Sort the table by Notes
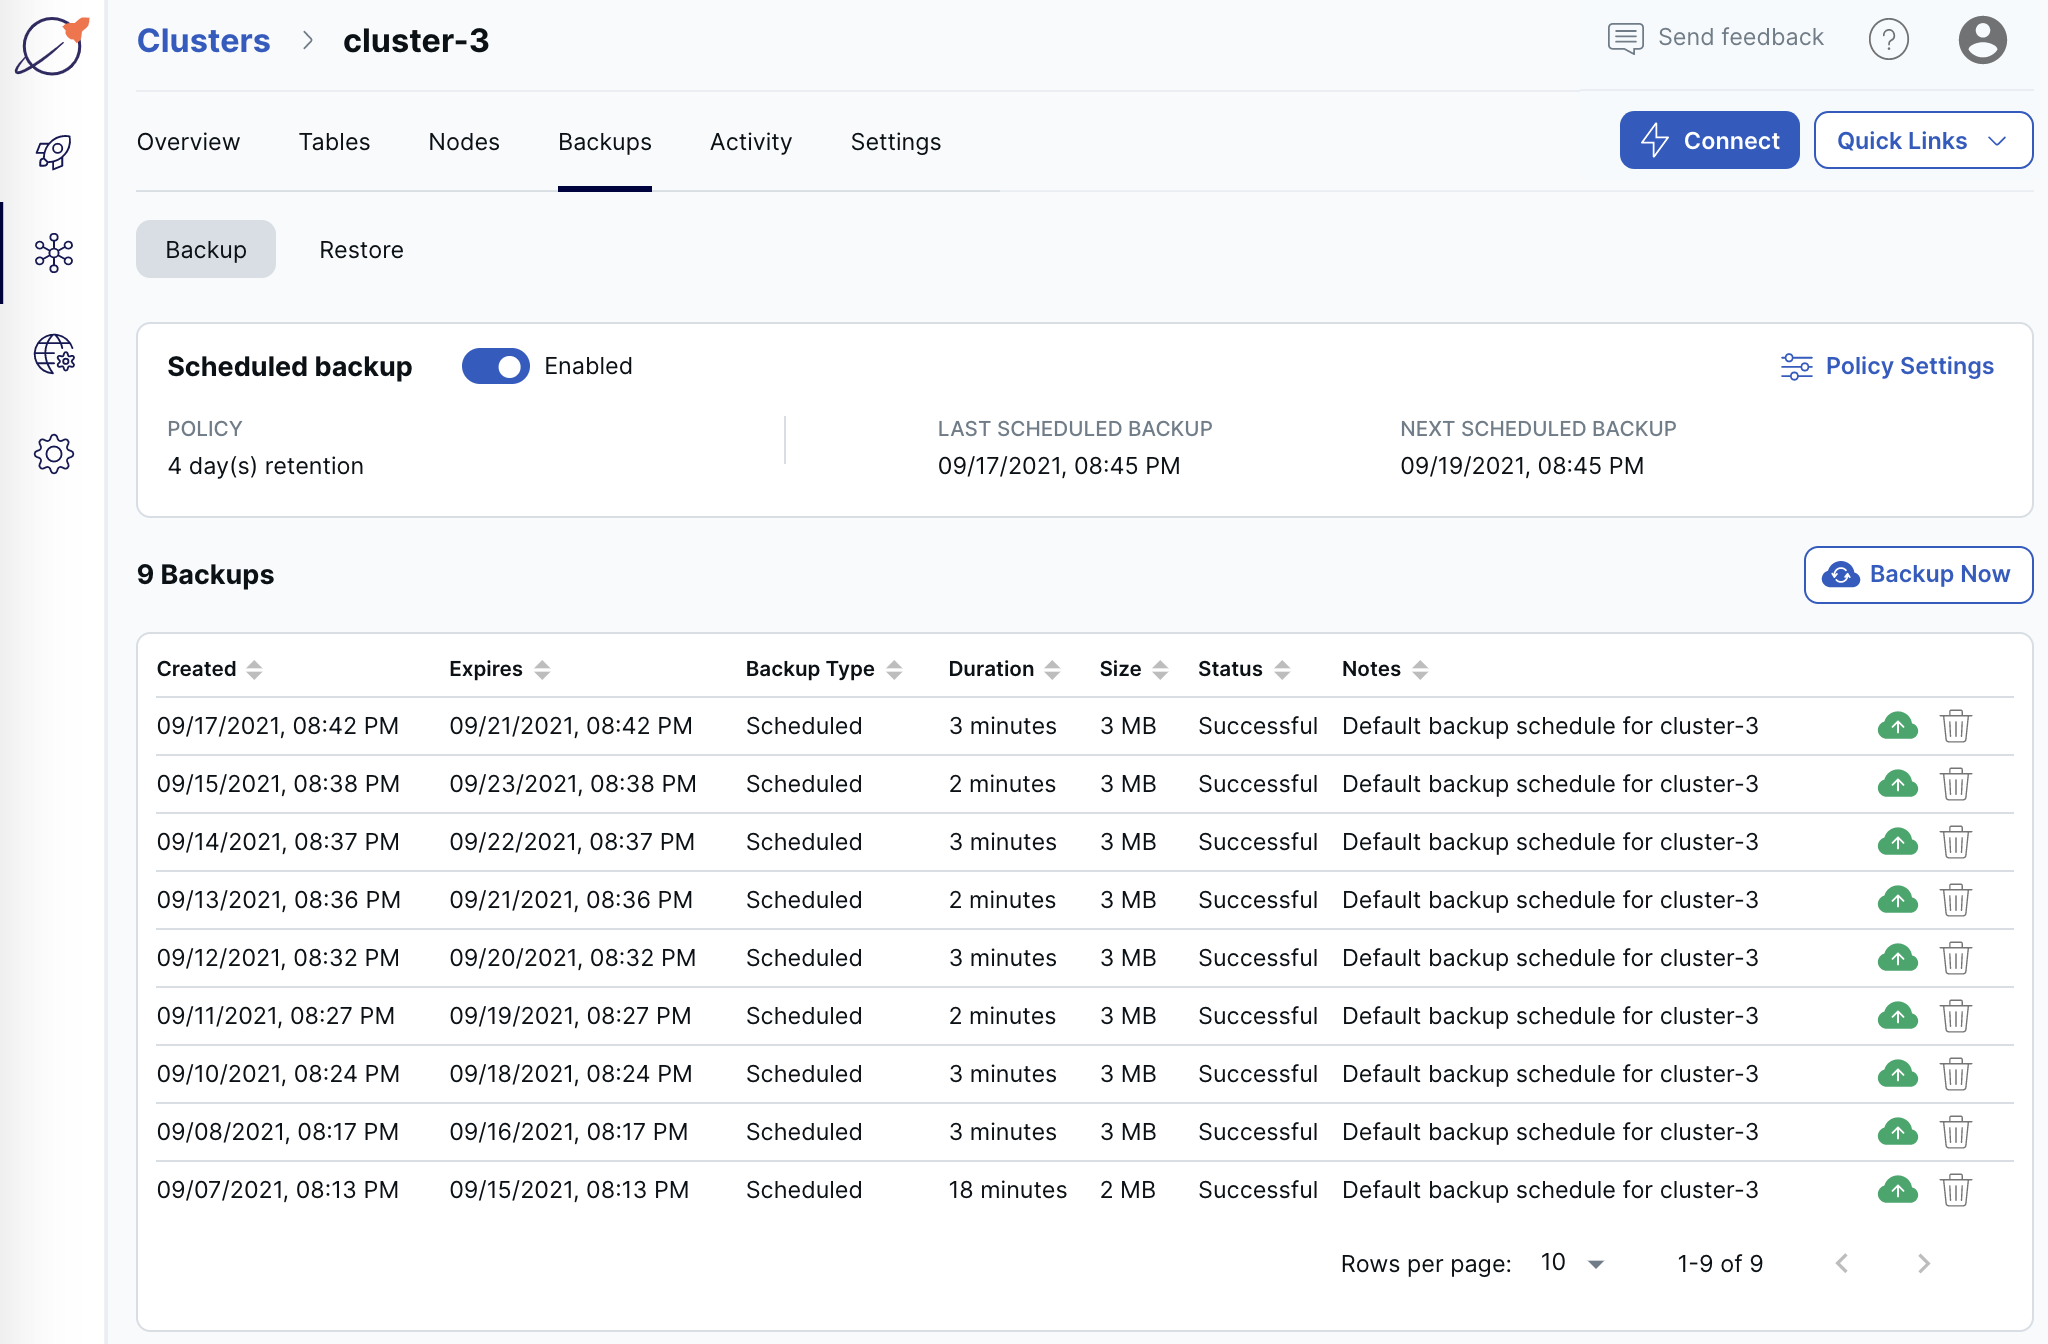This screenshot has width=2048, height=1344. coord(1384,669)
